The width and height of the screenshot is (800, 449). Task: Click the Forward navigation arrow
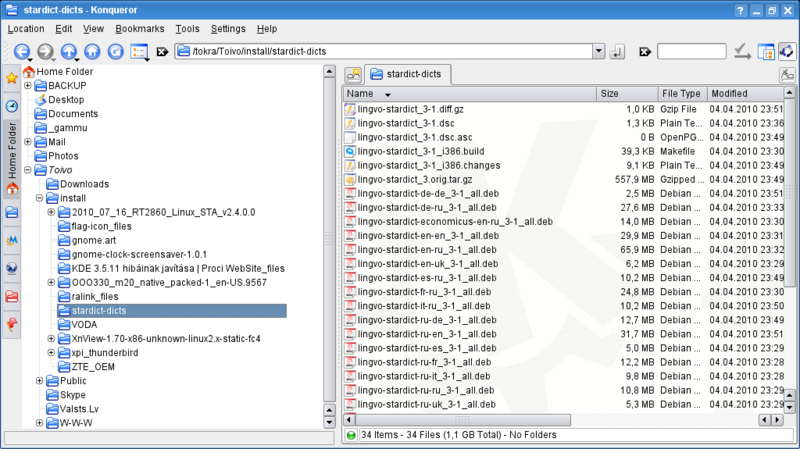tap(45, 52)
